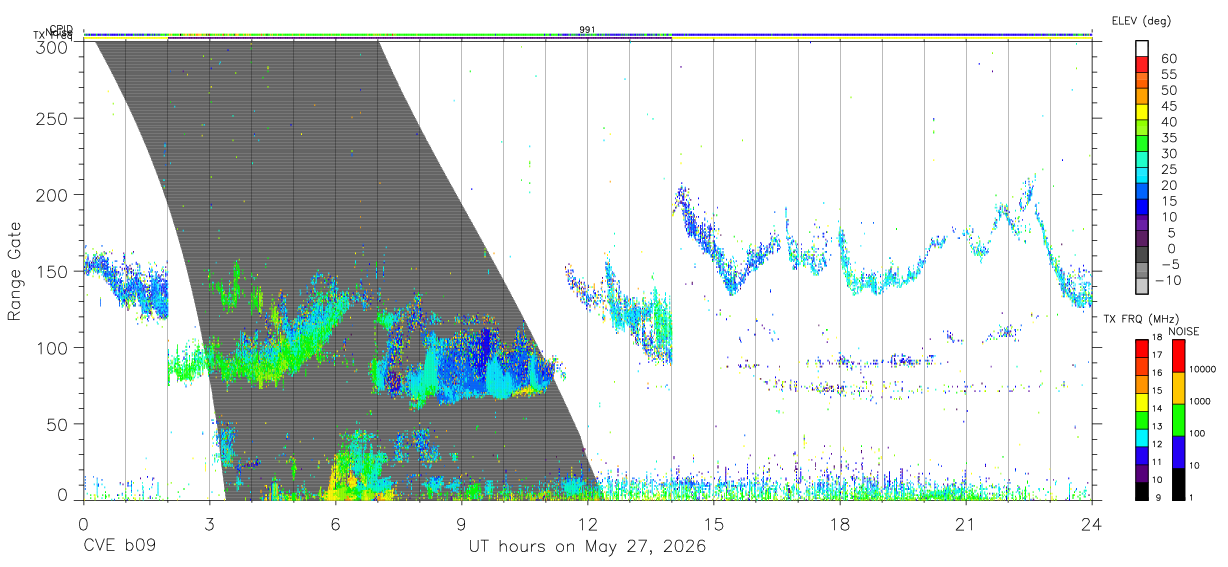
Task: Click the '21' tick on UT hours axis
Action: tap(966, 524)
